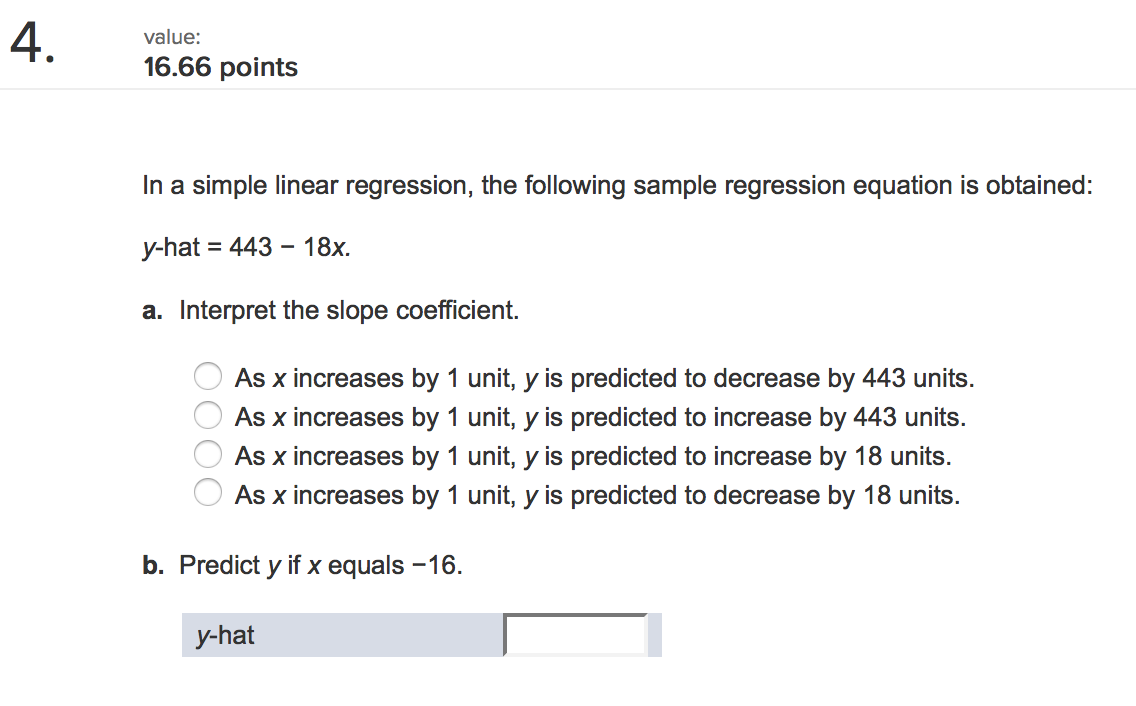Click the shaded y-hat label cell

point(343,635)
